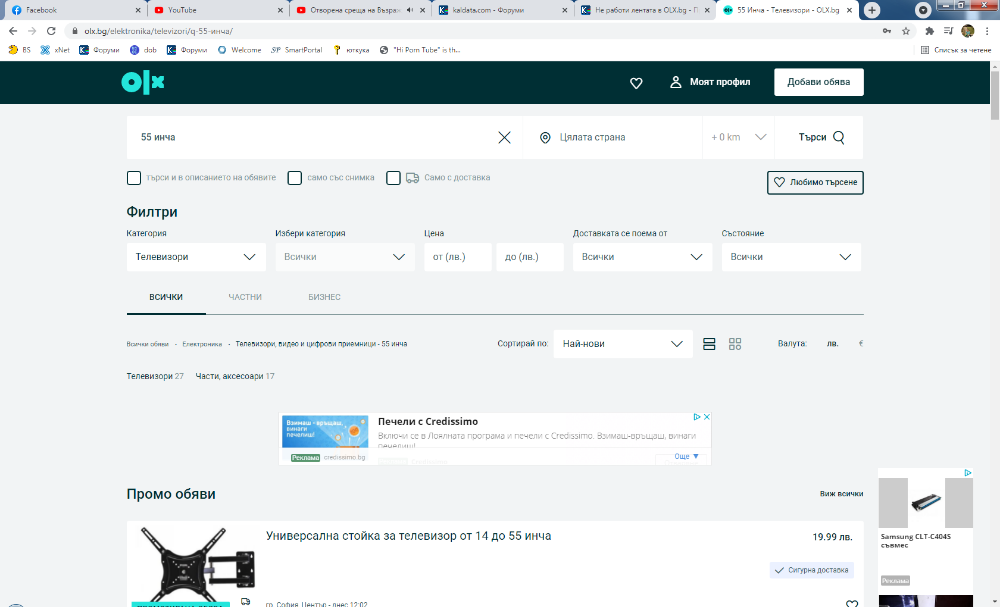
Task: Open Избери категория dropdown
Action: 344,257
